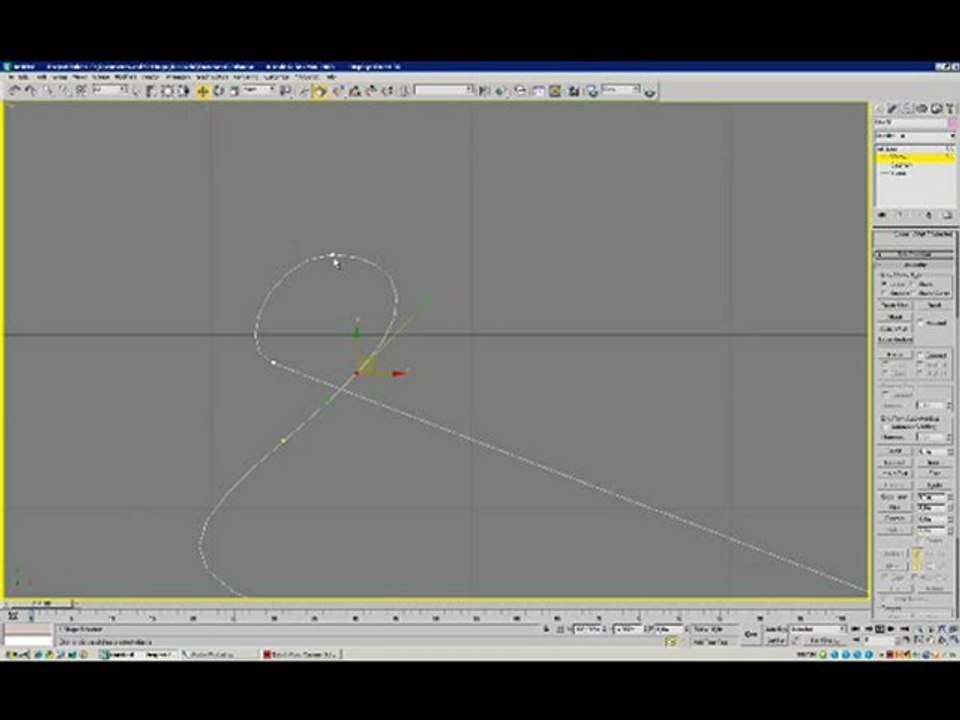Screen dimensions: 960x720
Task: Click the Break button in Geometry rollout
Action: pos(934,305)
